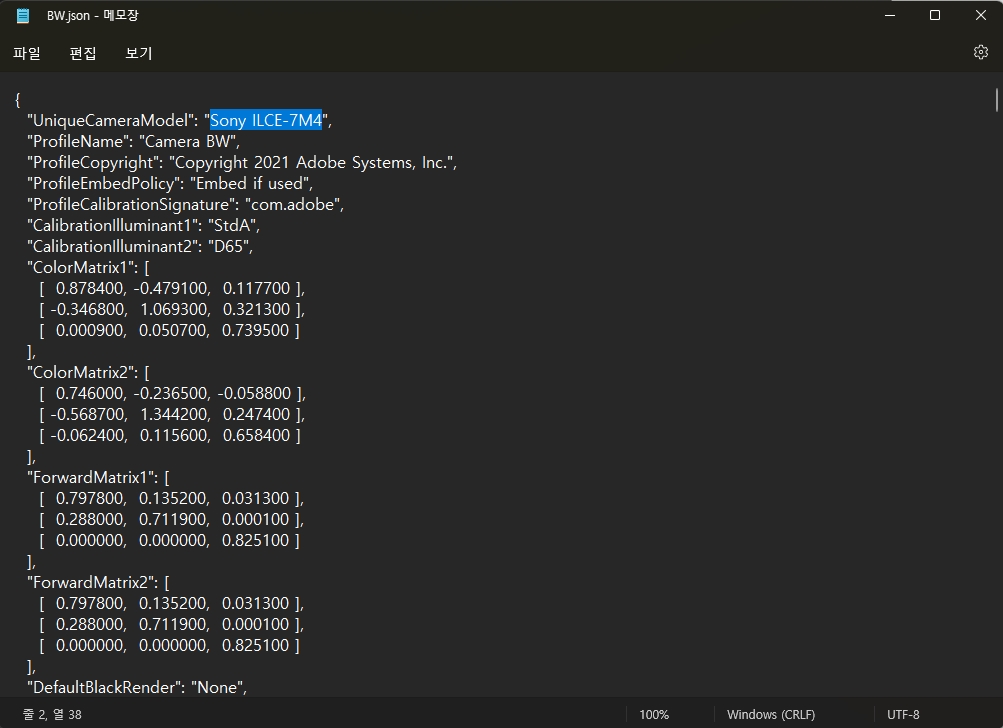Click value 0.746000 in ColorMatrix2
The width and height of the screenshot is (1003, 728).
point(90,393)
